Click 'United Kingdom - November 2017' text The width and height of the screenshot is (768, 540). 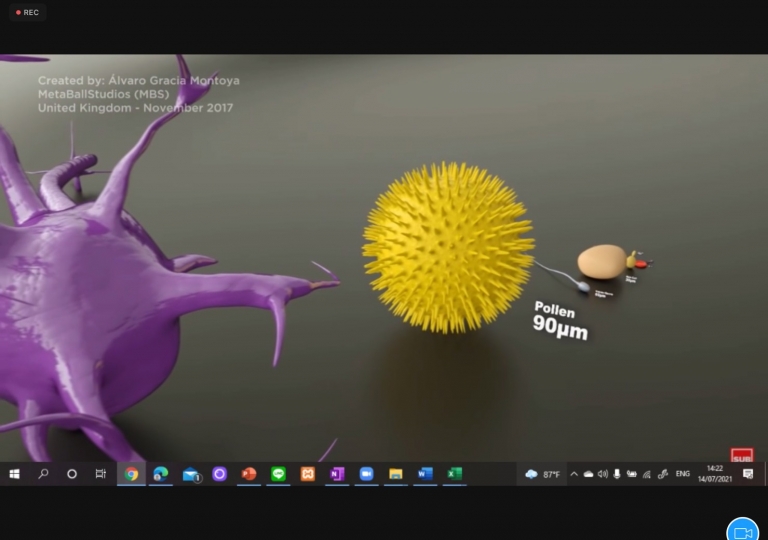click(x=135, y=108)
